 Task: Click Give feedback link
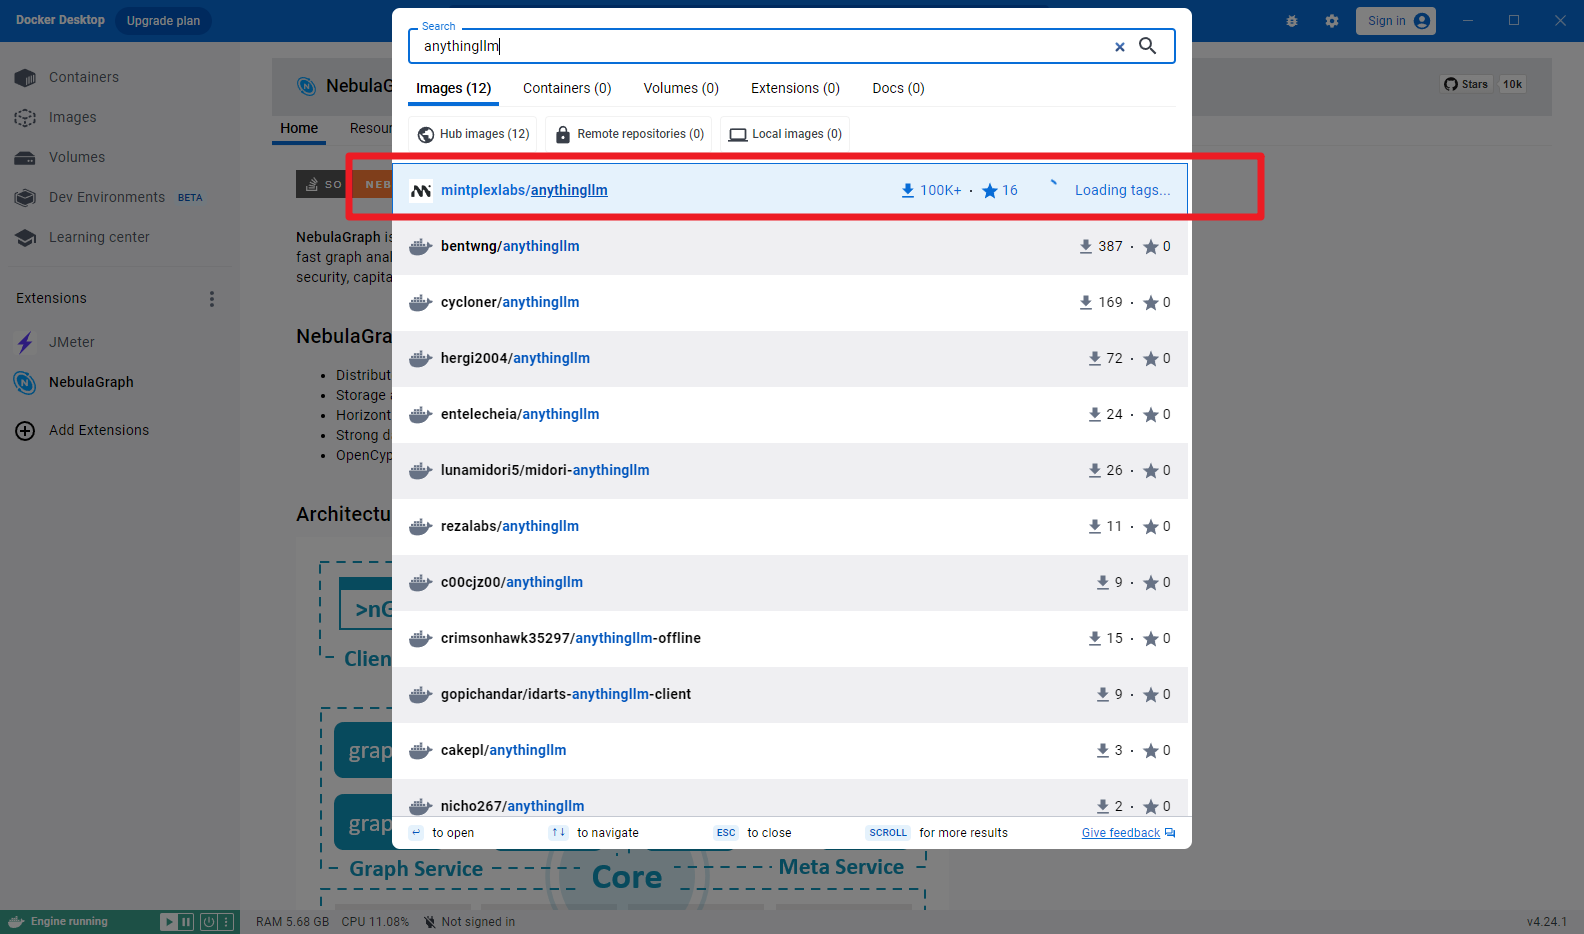1121,833
